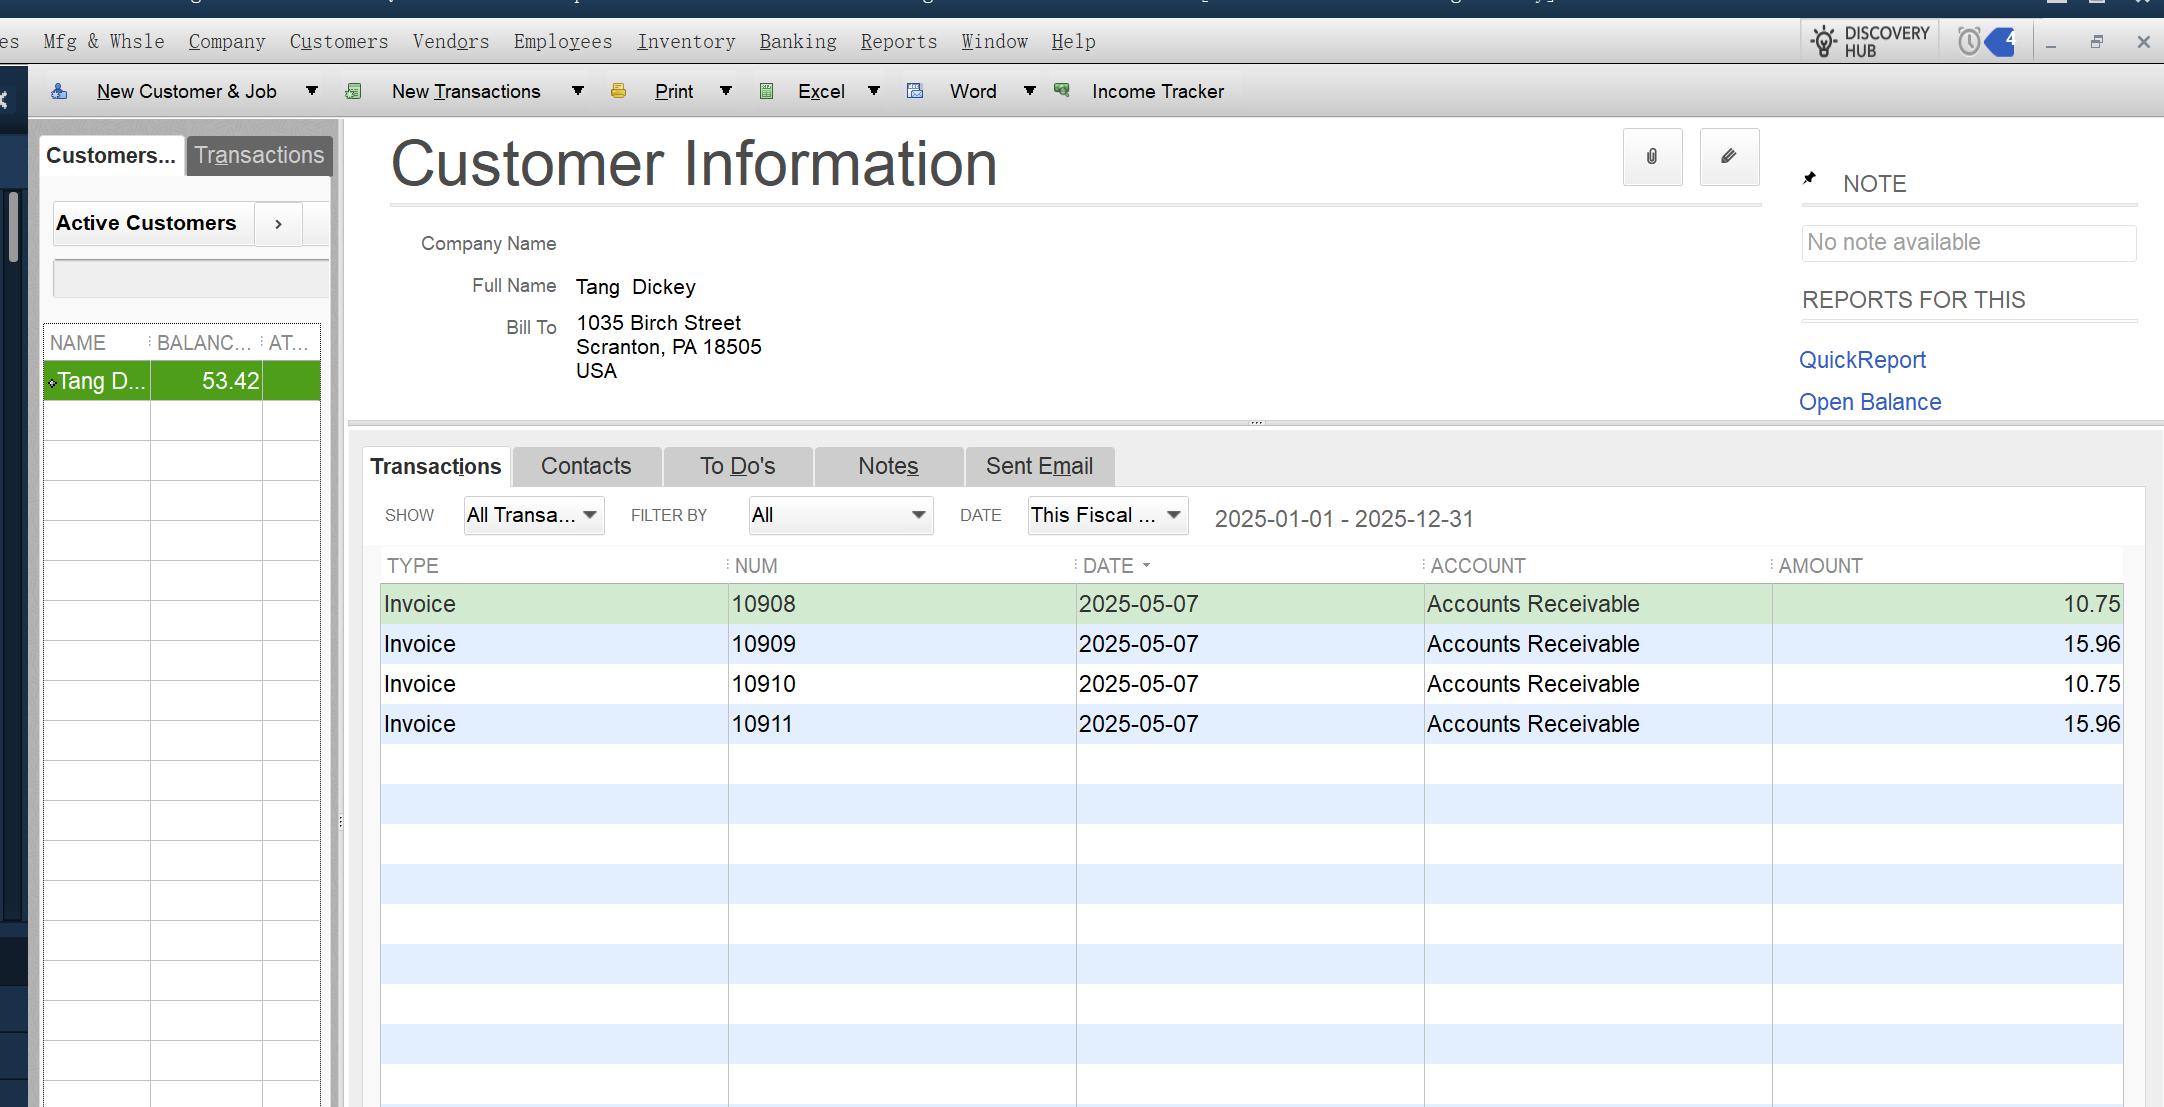Image resolution: width=2164 pixels, height=1107 pixels.
Task: Sort customers by NAME column header
Action: click(x=97, y=343)
